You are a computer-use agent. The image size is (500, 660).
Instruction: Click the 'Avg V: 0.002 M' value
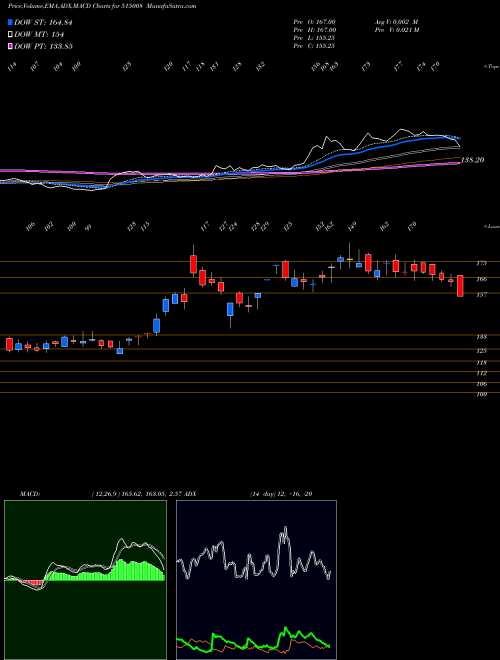pyautogui.click(x=396, y=22)
